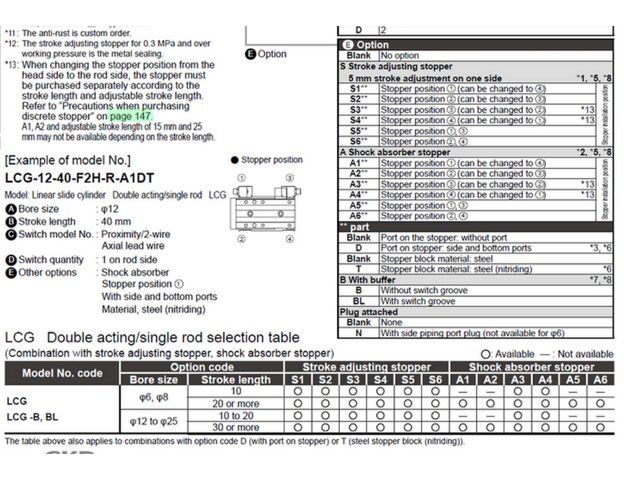Select the "30 or more" stroke length cell
Image resolution: width=640 pixels, height=480 pixels.
pyautogui.click(x=236, y=427)
